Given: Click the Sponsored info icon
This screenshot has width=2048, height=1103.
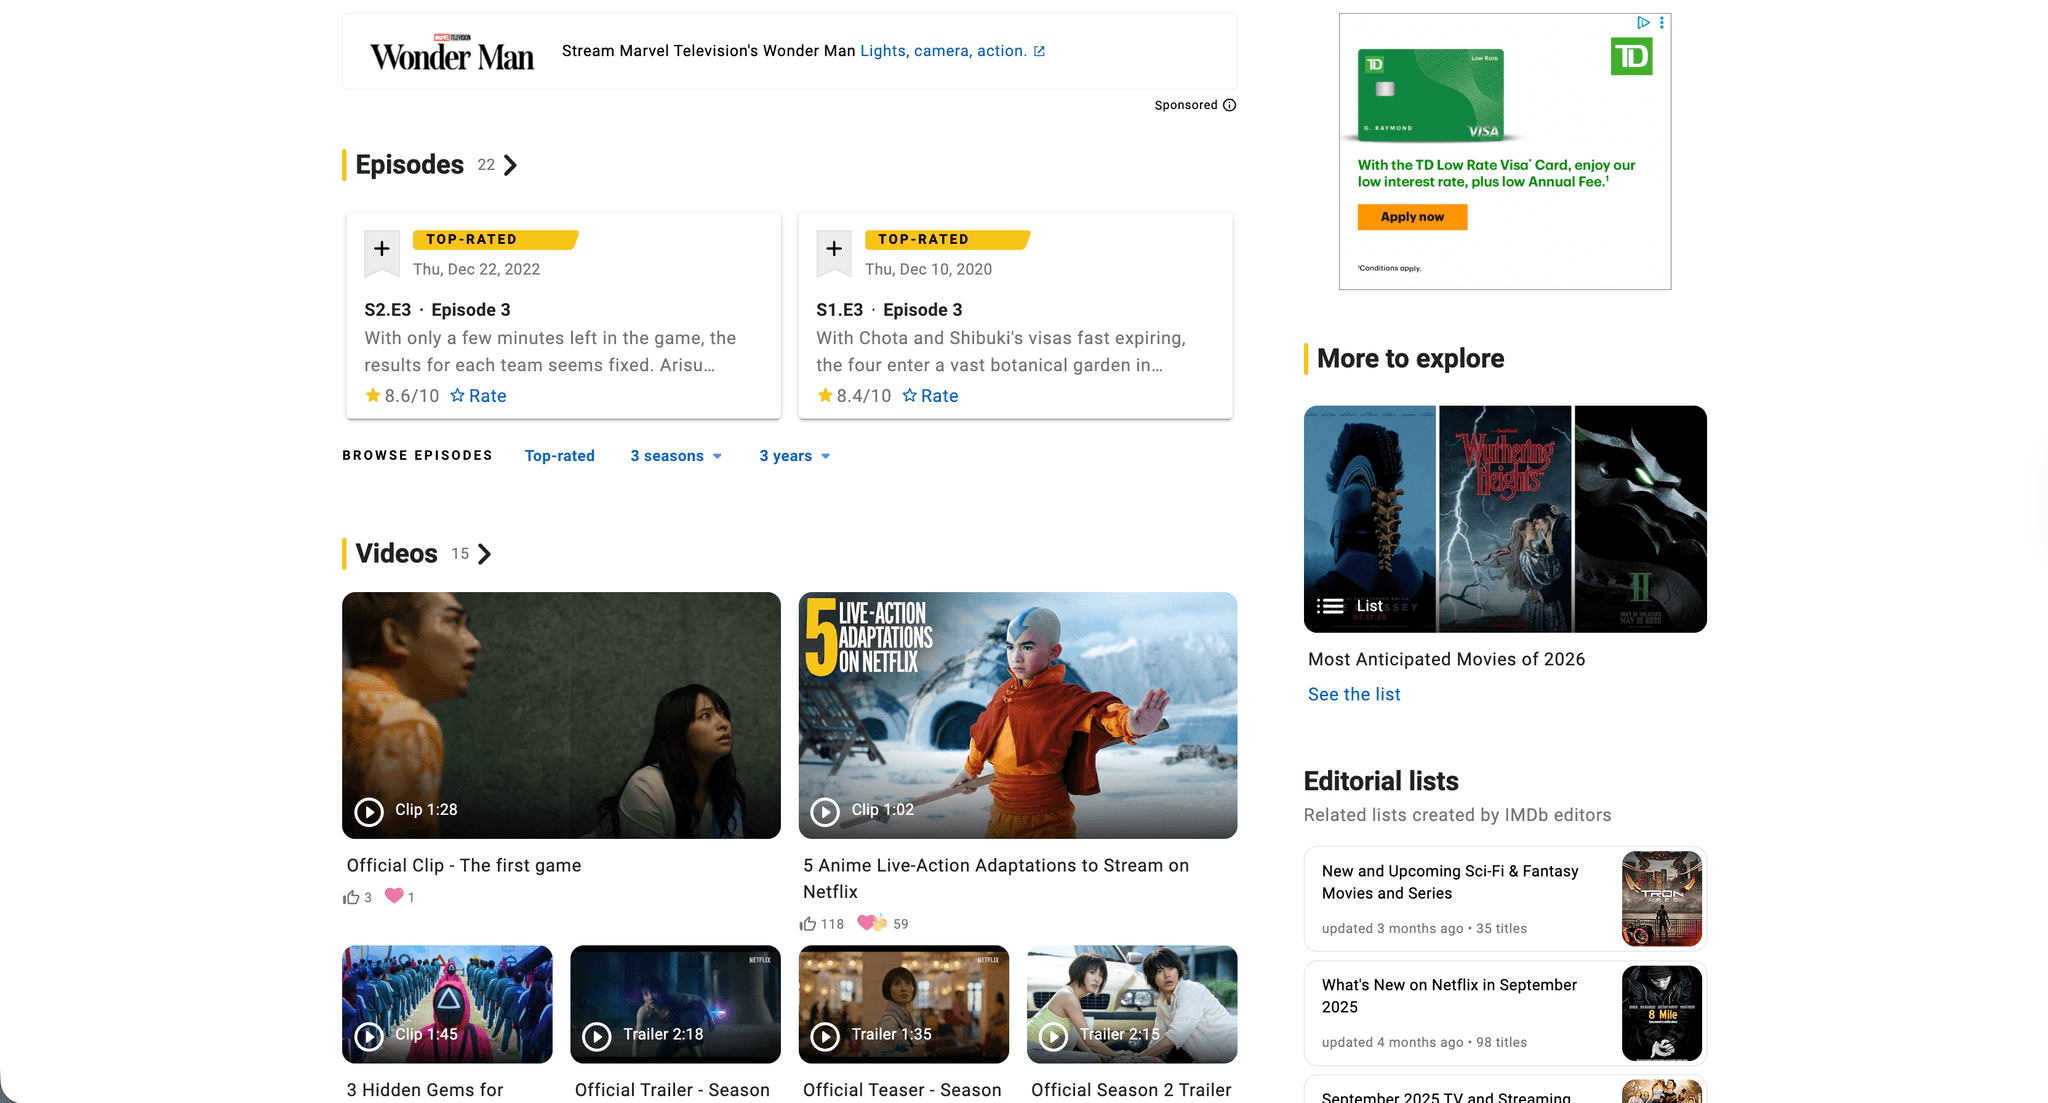Looking at the screenshot, I should click(x=1229, y=105).
